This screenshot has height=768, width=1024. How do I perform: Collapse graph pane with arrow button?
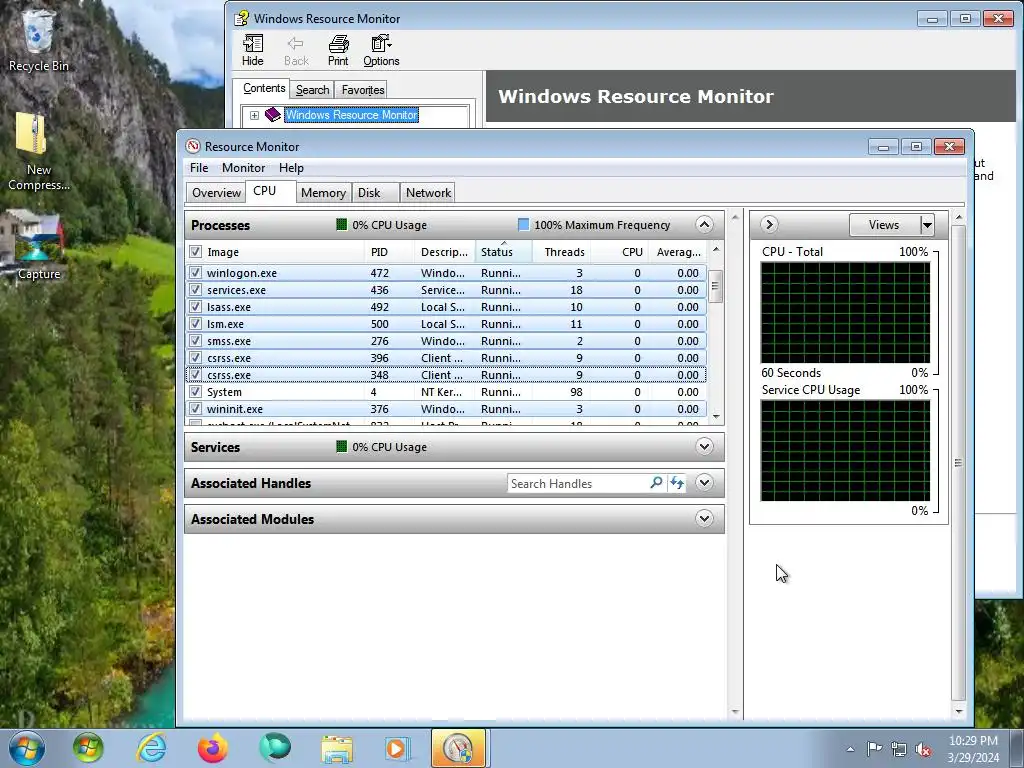(769, 225)
